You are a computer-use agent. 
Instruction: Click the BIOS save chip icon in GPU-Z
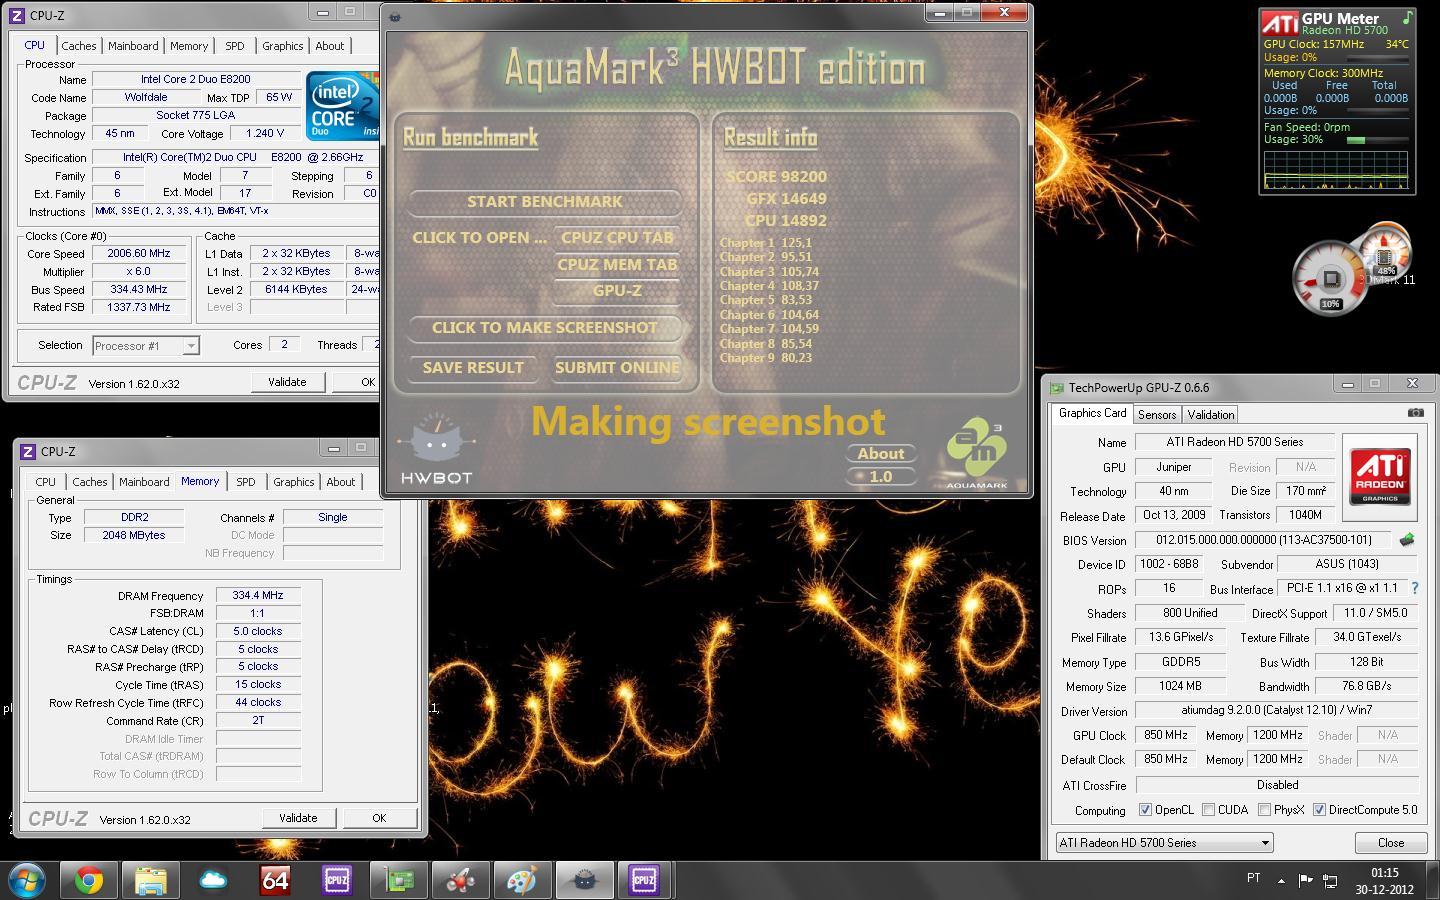coord(1408,540)
